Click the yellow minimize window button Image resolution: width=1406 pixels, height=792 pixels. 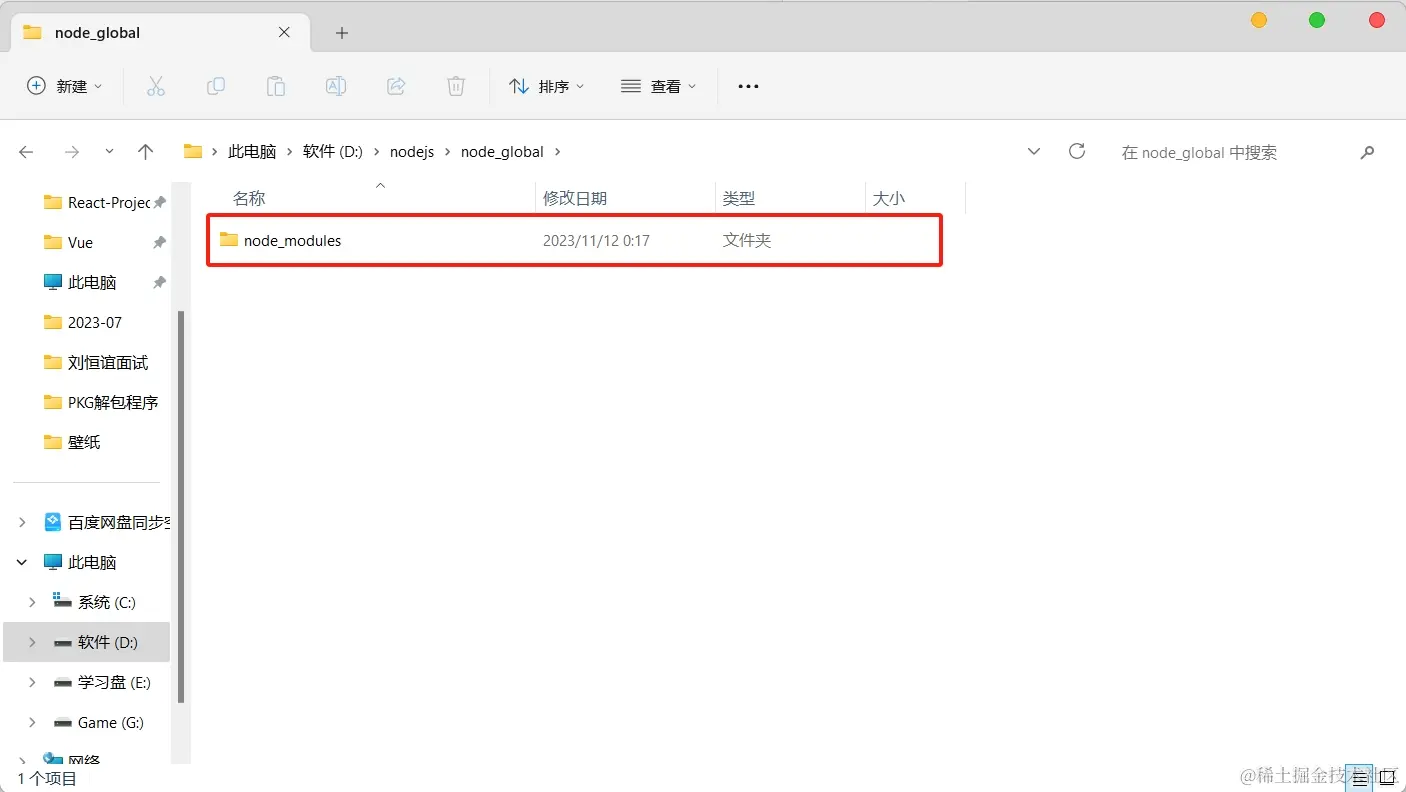pos(1259,20)
